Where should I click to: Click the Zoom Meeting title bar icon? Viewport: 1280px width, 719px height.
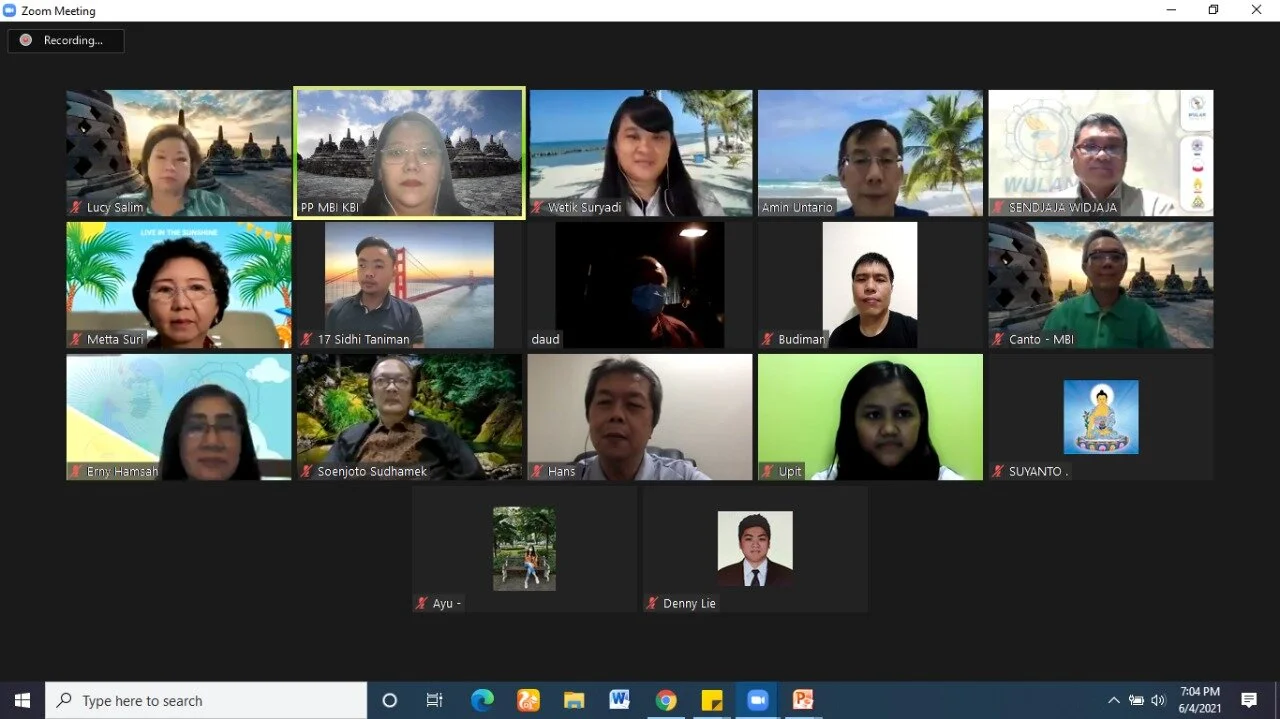(x=10, y=10)
